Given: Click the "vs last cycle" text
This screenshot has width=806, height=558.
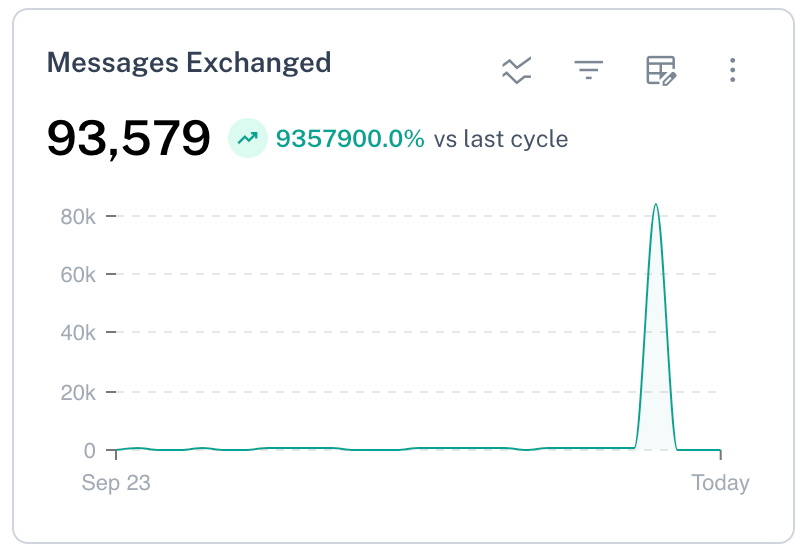Looking at the screenshot, I should click(501, 139).
